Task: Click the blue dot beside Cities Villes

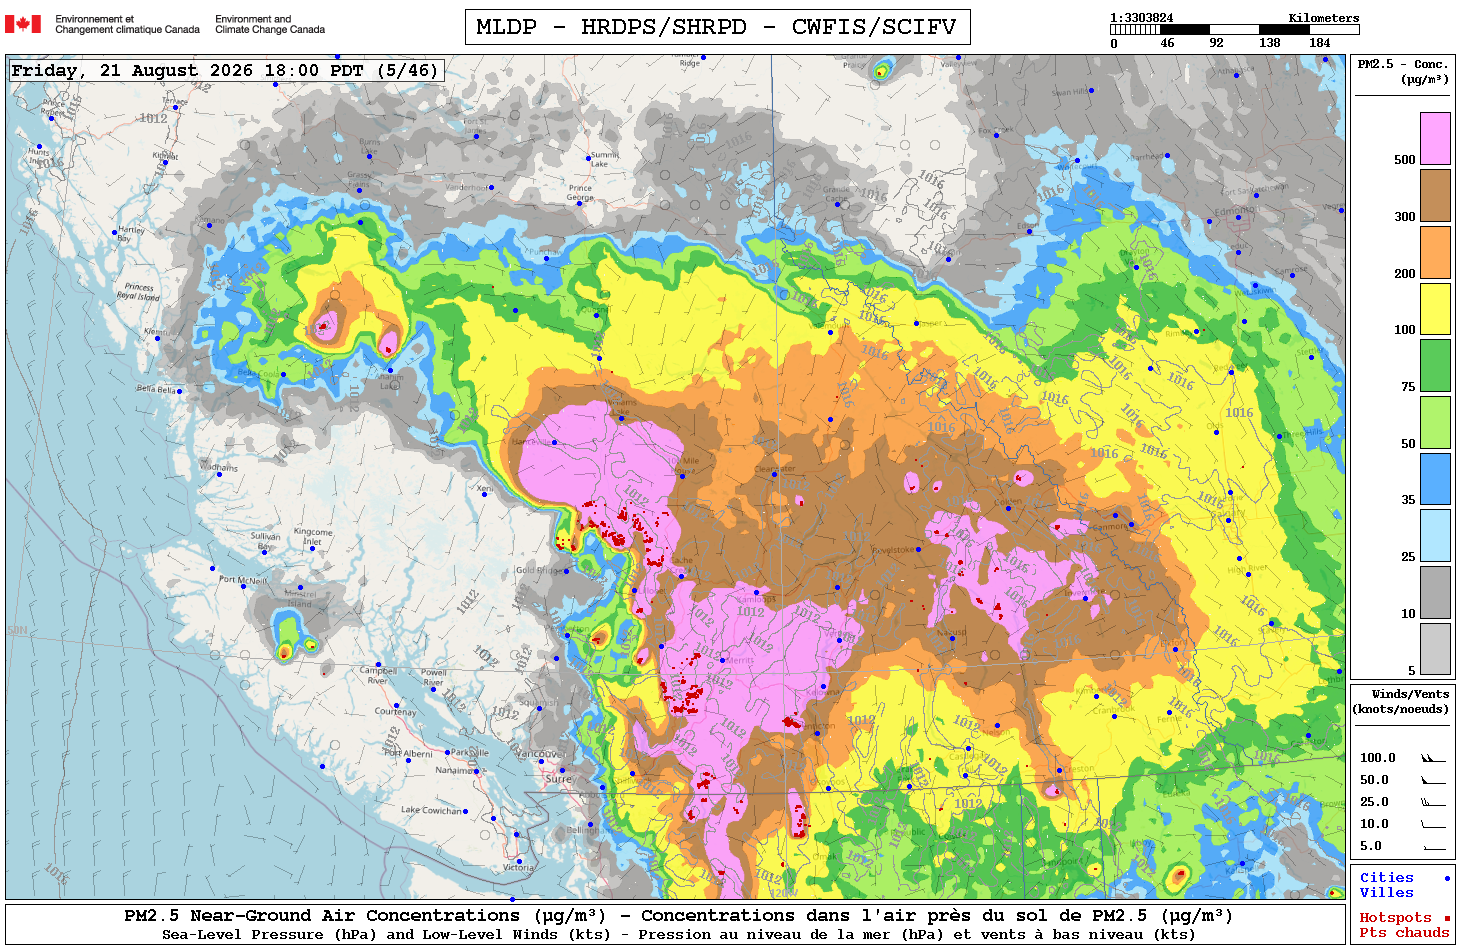Action: 1447,878
